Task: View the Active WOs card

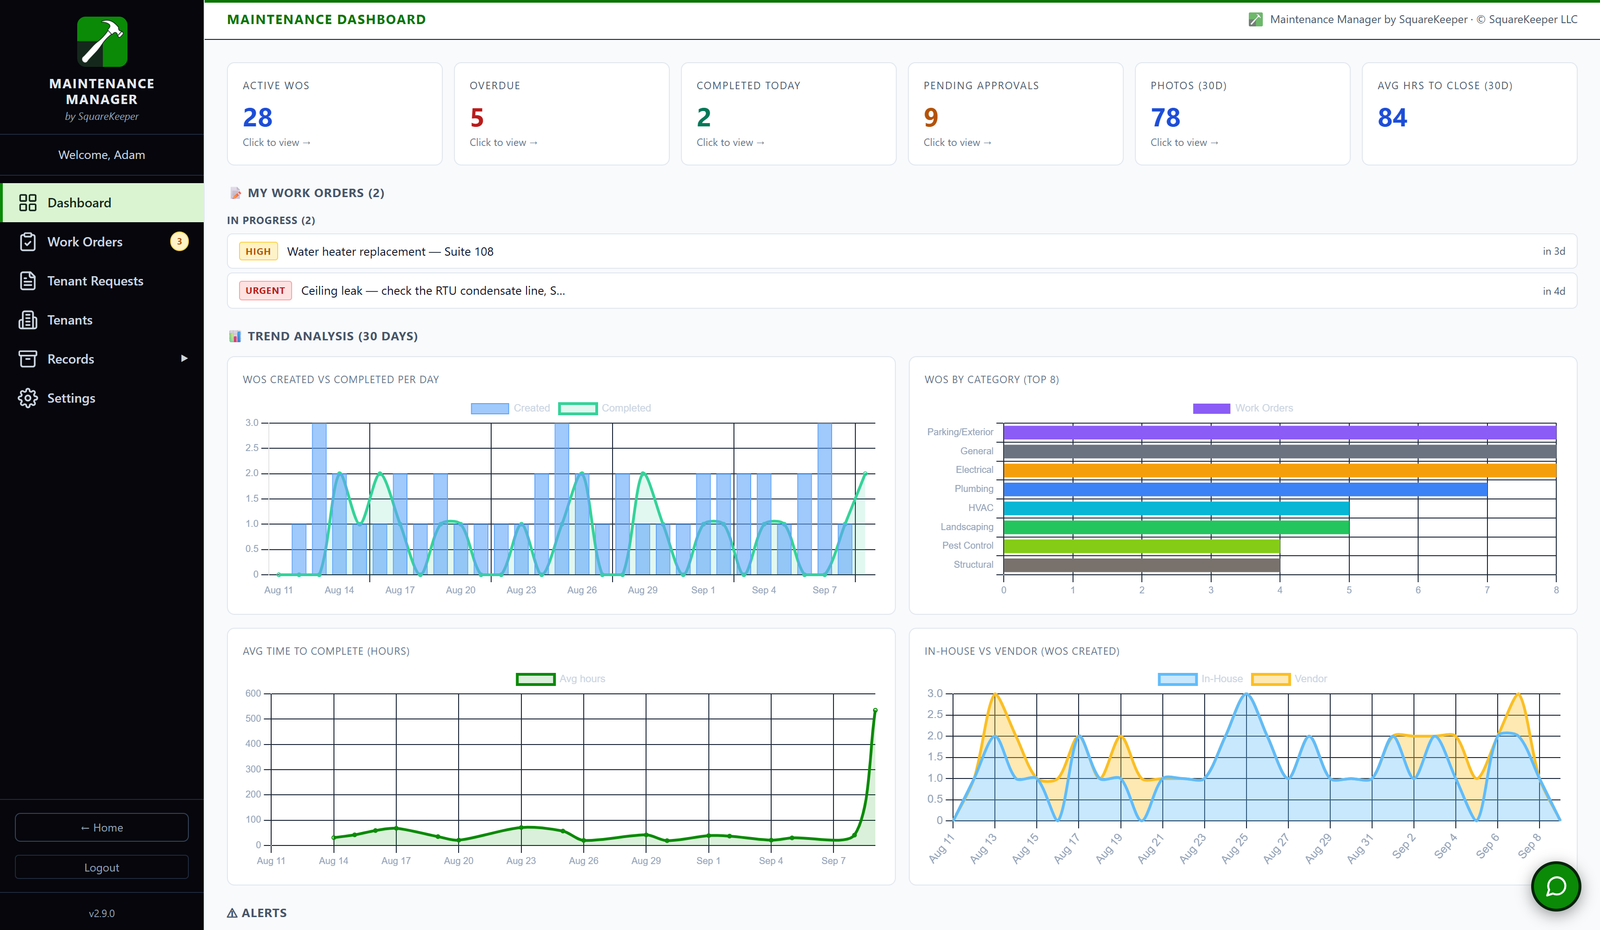Action: (x=335, y=114)
